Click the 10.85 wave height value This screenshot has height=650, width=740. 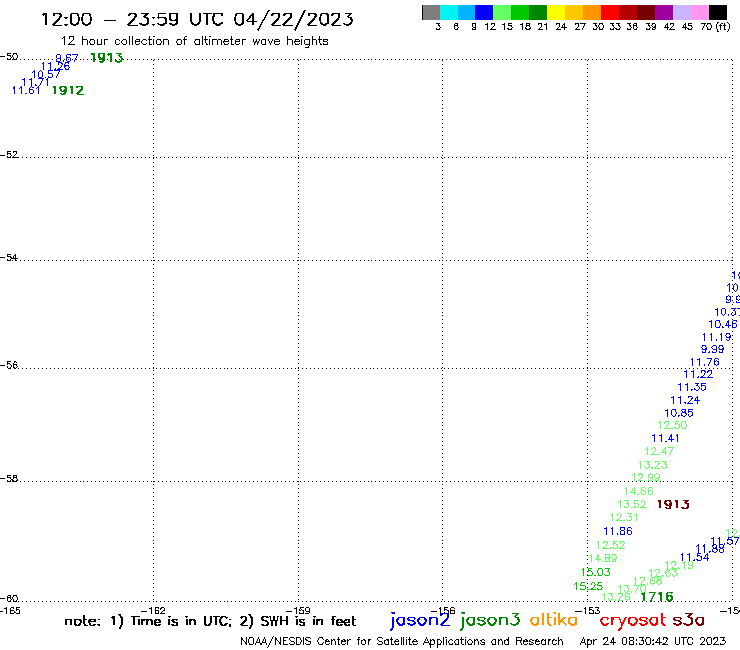tap(679, 413)
